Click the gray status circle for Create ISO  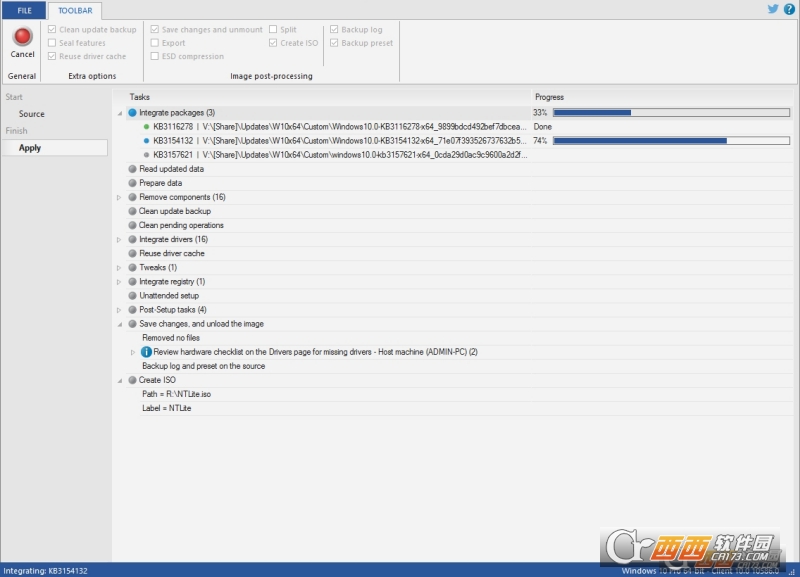133,380
